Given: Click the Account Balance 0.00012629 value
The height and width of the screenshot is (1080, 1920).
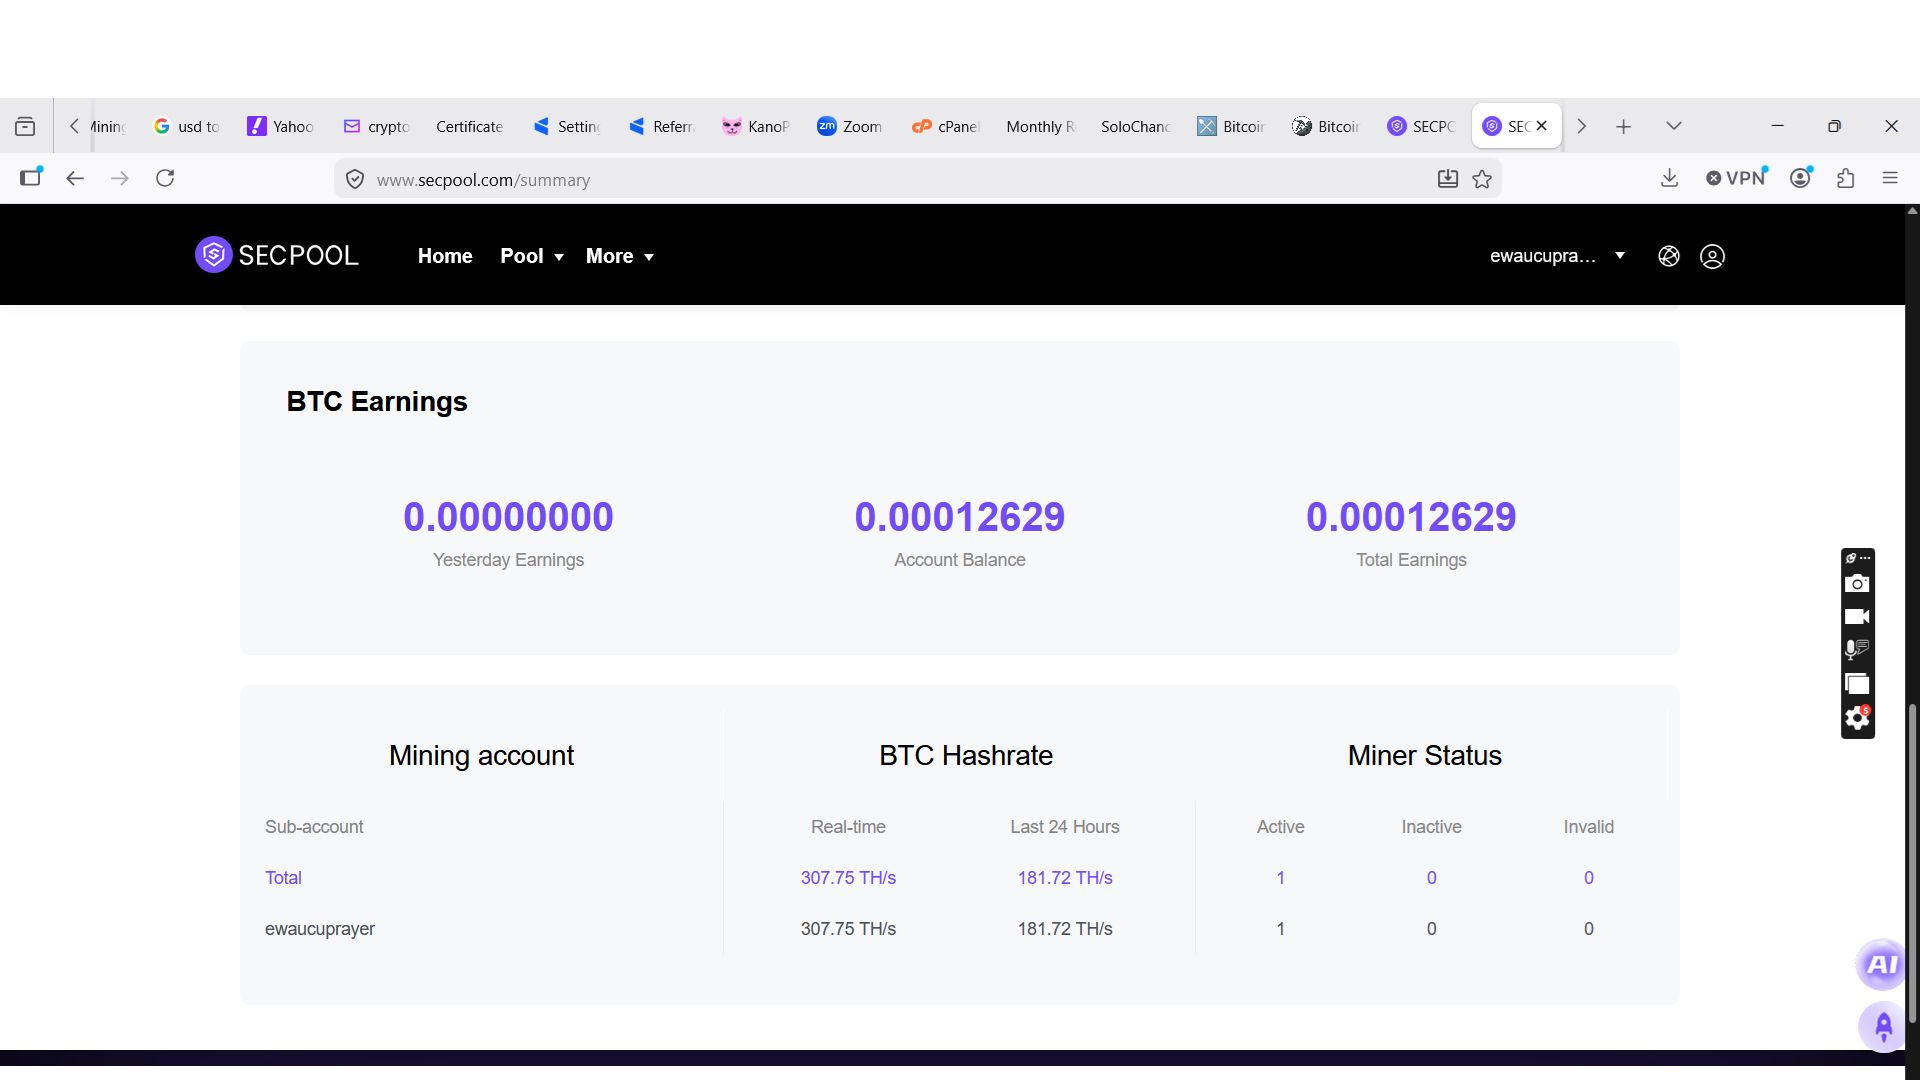Looking at the screenshot, I should (960, 517).
